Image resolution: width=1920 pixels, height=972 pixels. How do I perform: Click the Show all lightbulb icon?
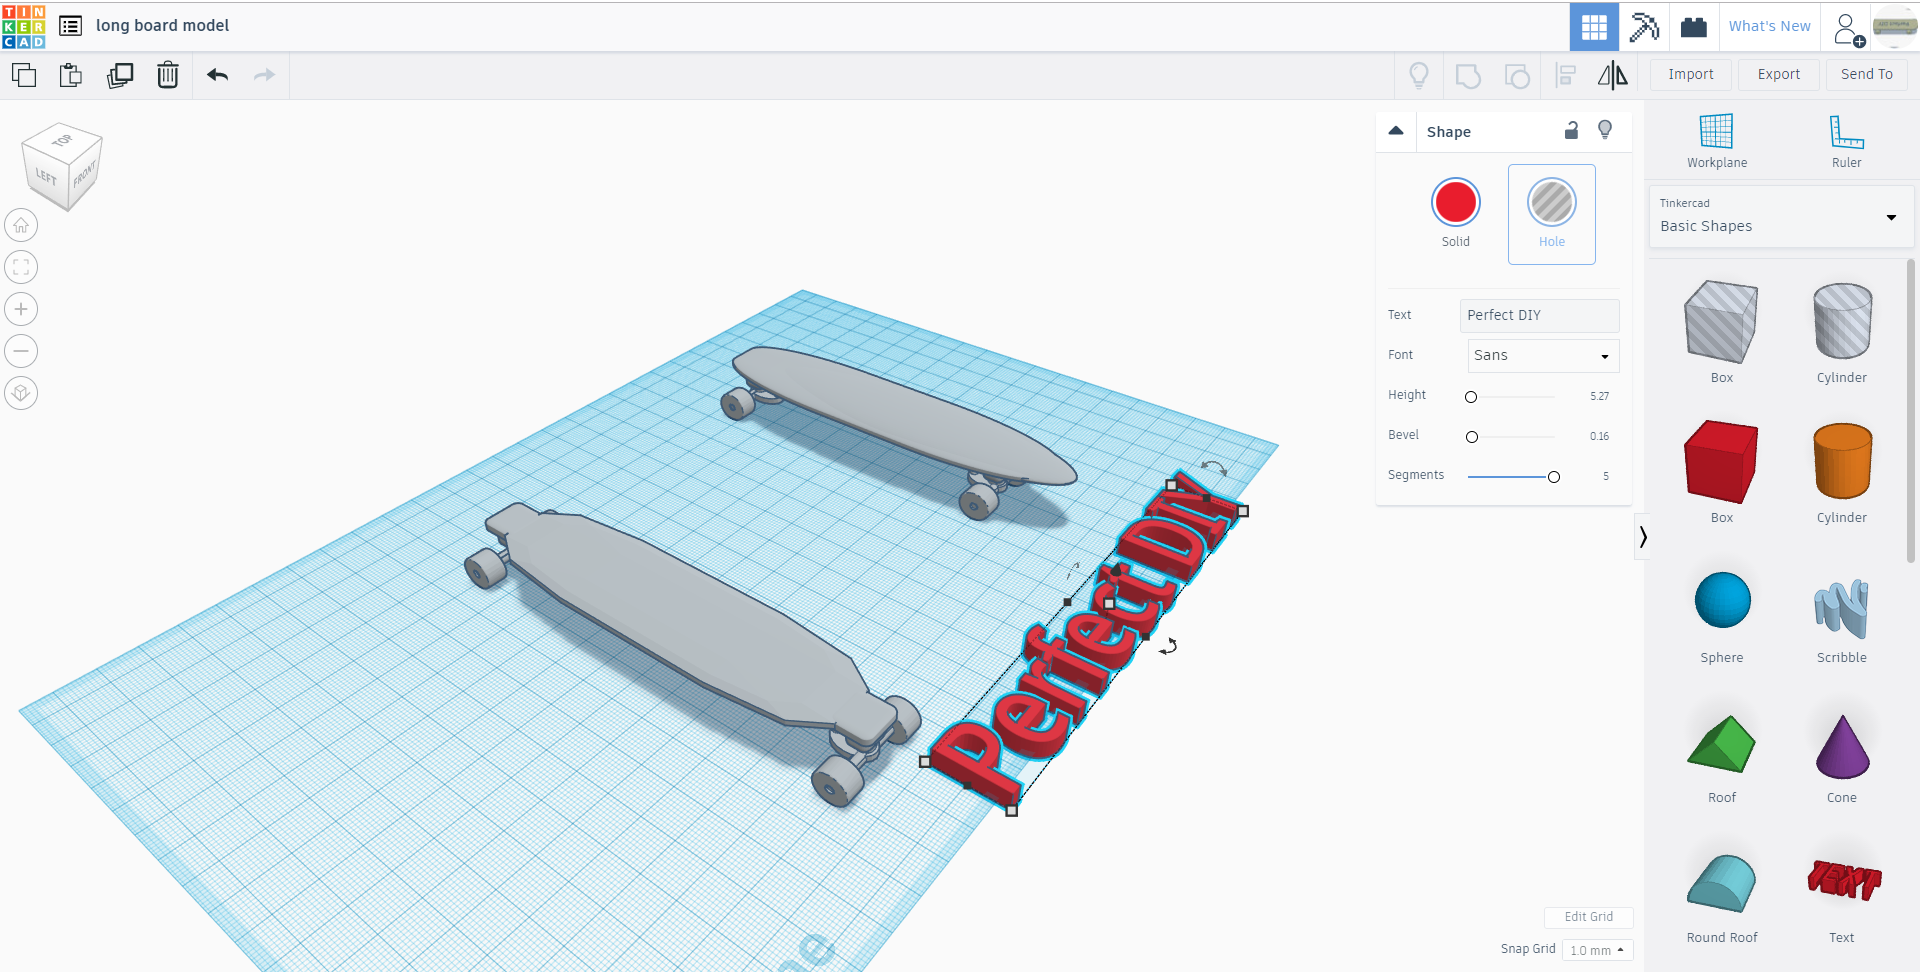tap(1419, 75)
